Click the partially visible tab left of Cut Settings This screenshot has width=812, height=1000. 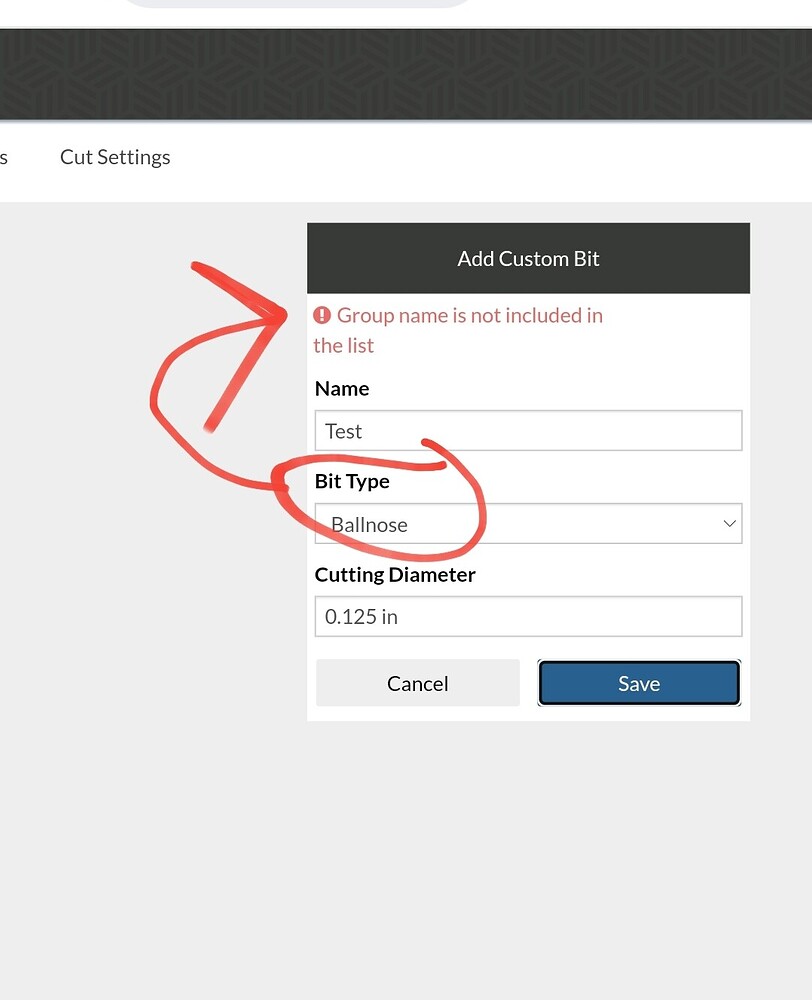pos(5,157)
